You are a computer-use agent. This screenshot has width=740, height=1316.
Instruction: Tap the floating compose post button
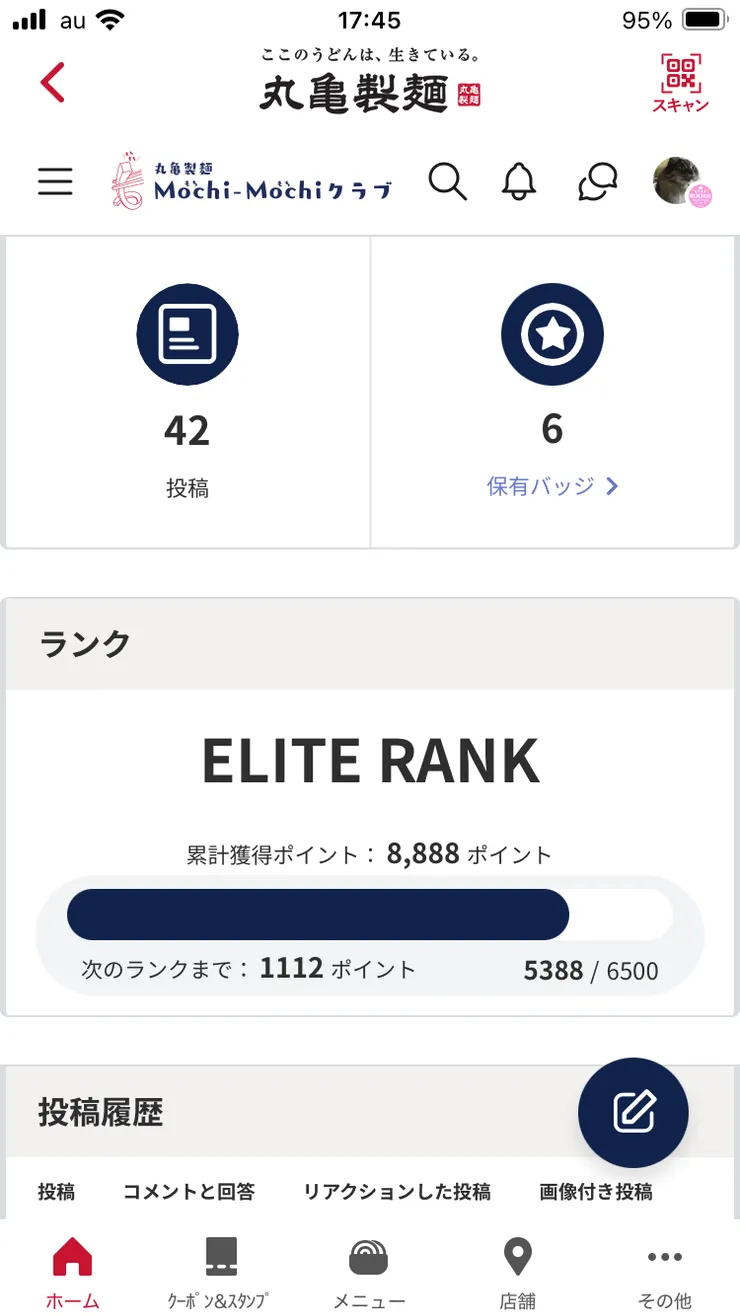pyautogui.click(x=633, y=1112)
